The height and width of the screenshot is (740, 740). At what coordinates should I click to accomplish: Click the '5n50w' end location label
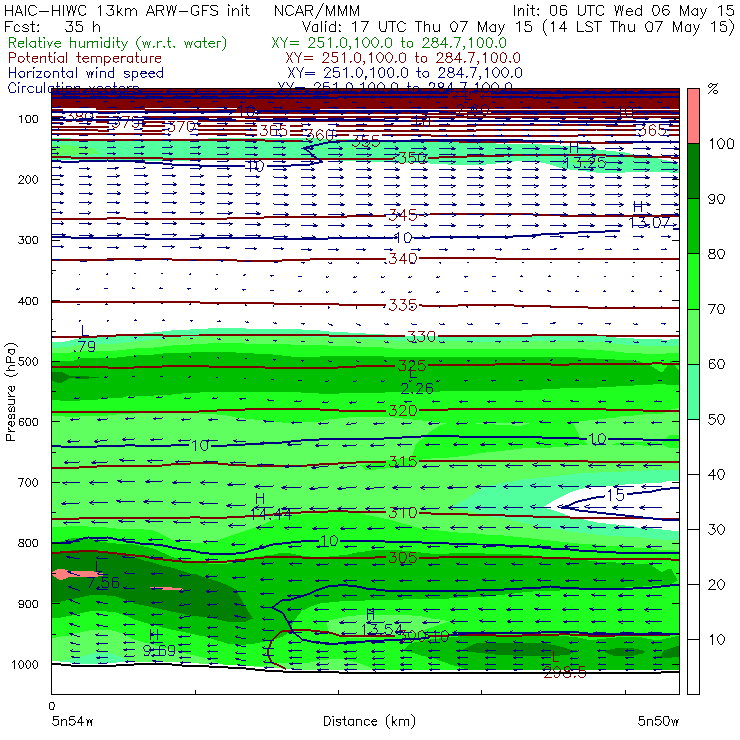click(x=658, y=721)
